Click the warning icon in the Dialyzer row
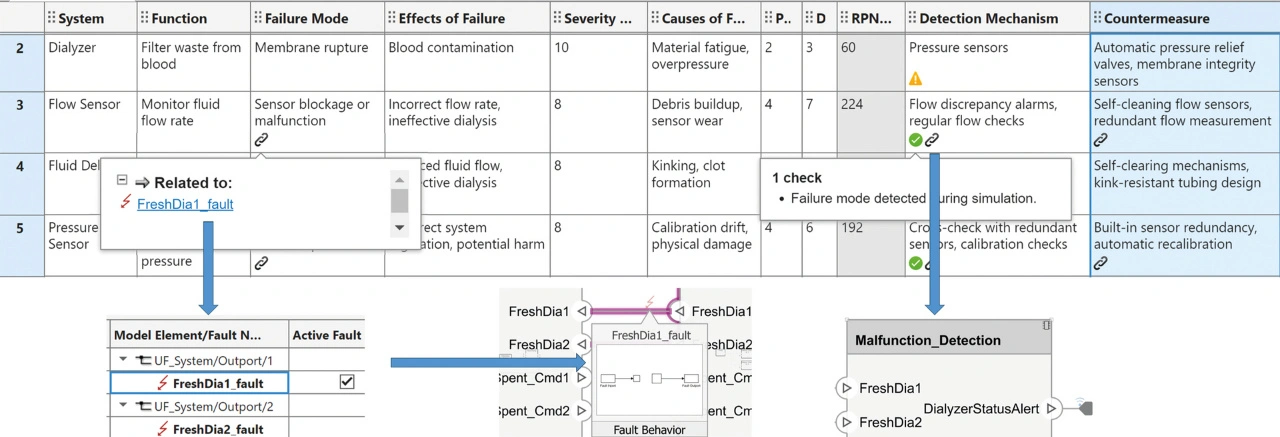 [916, 78]
